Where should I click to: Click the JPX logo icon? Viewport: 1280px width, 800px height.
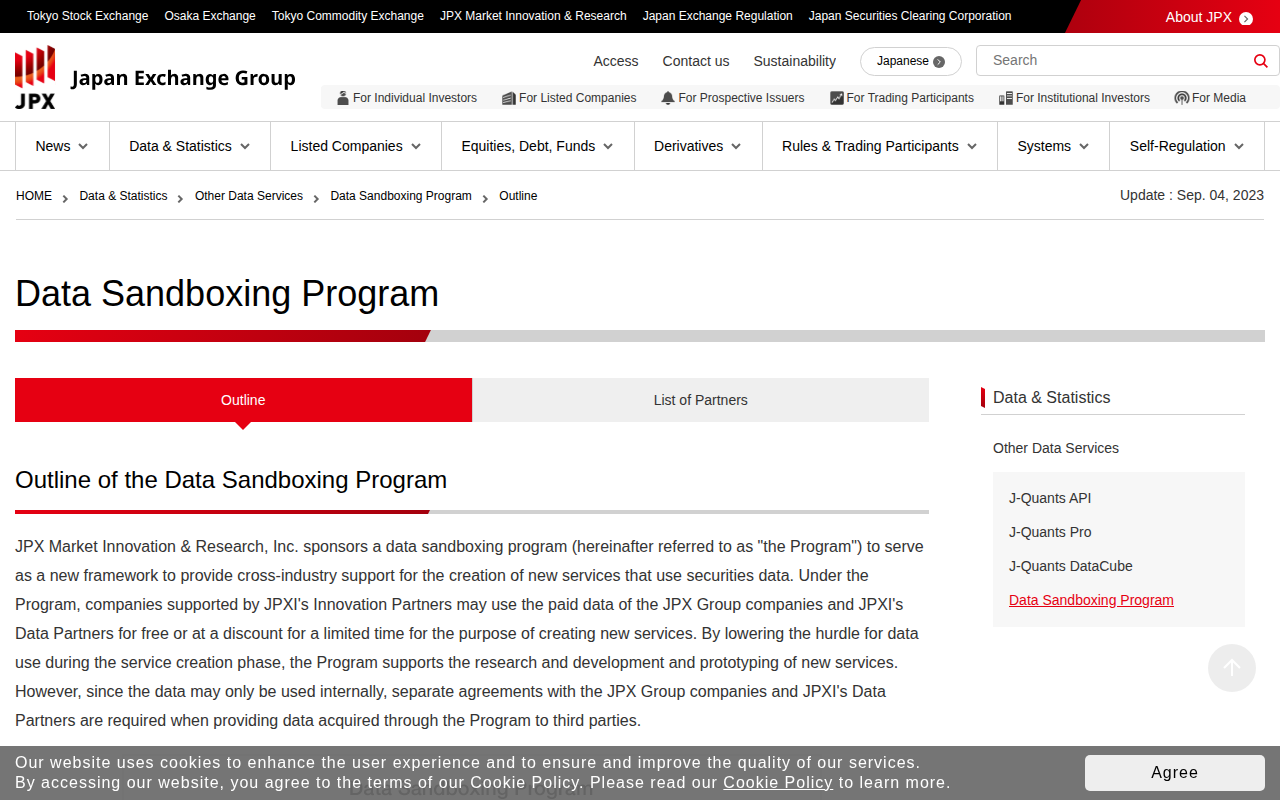click(35, 77)
